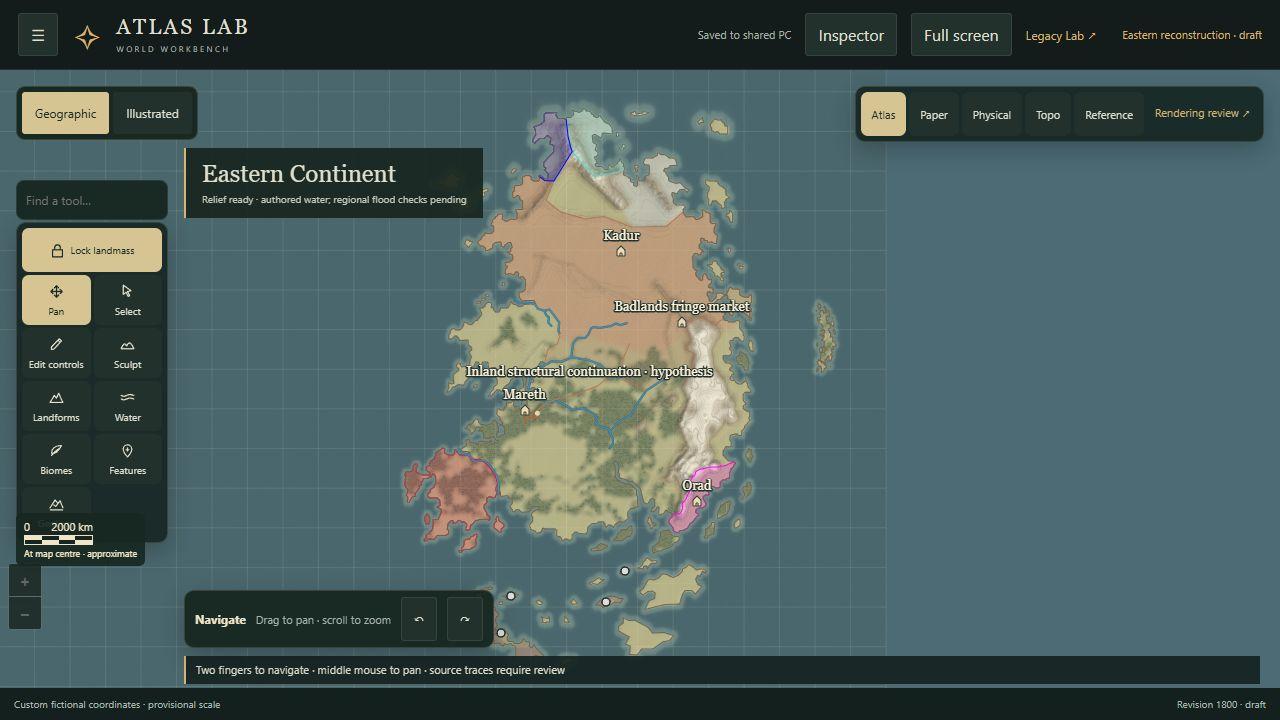Open the Rendering review link

(1202, 113)
